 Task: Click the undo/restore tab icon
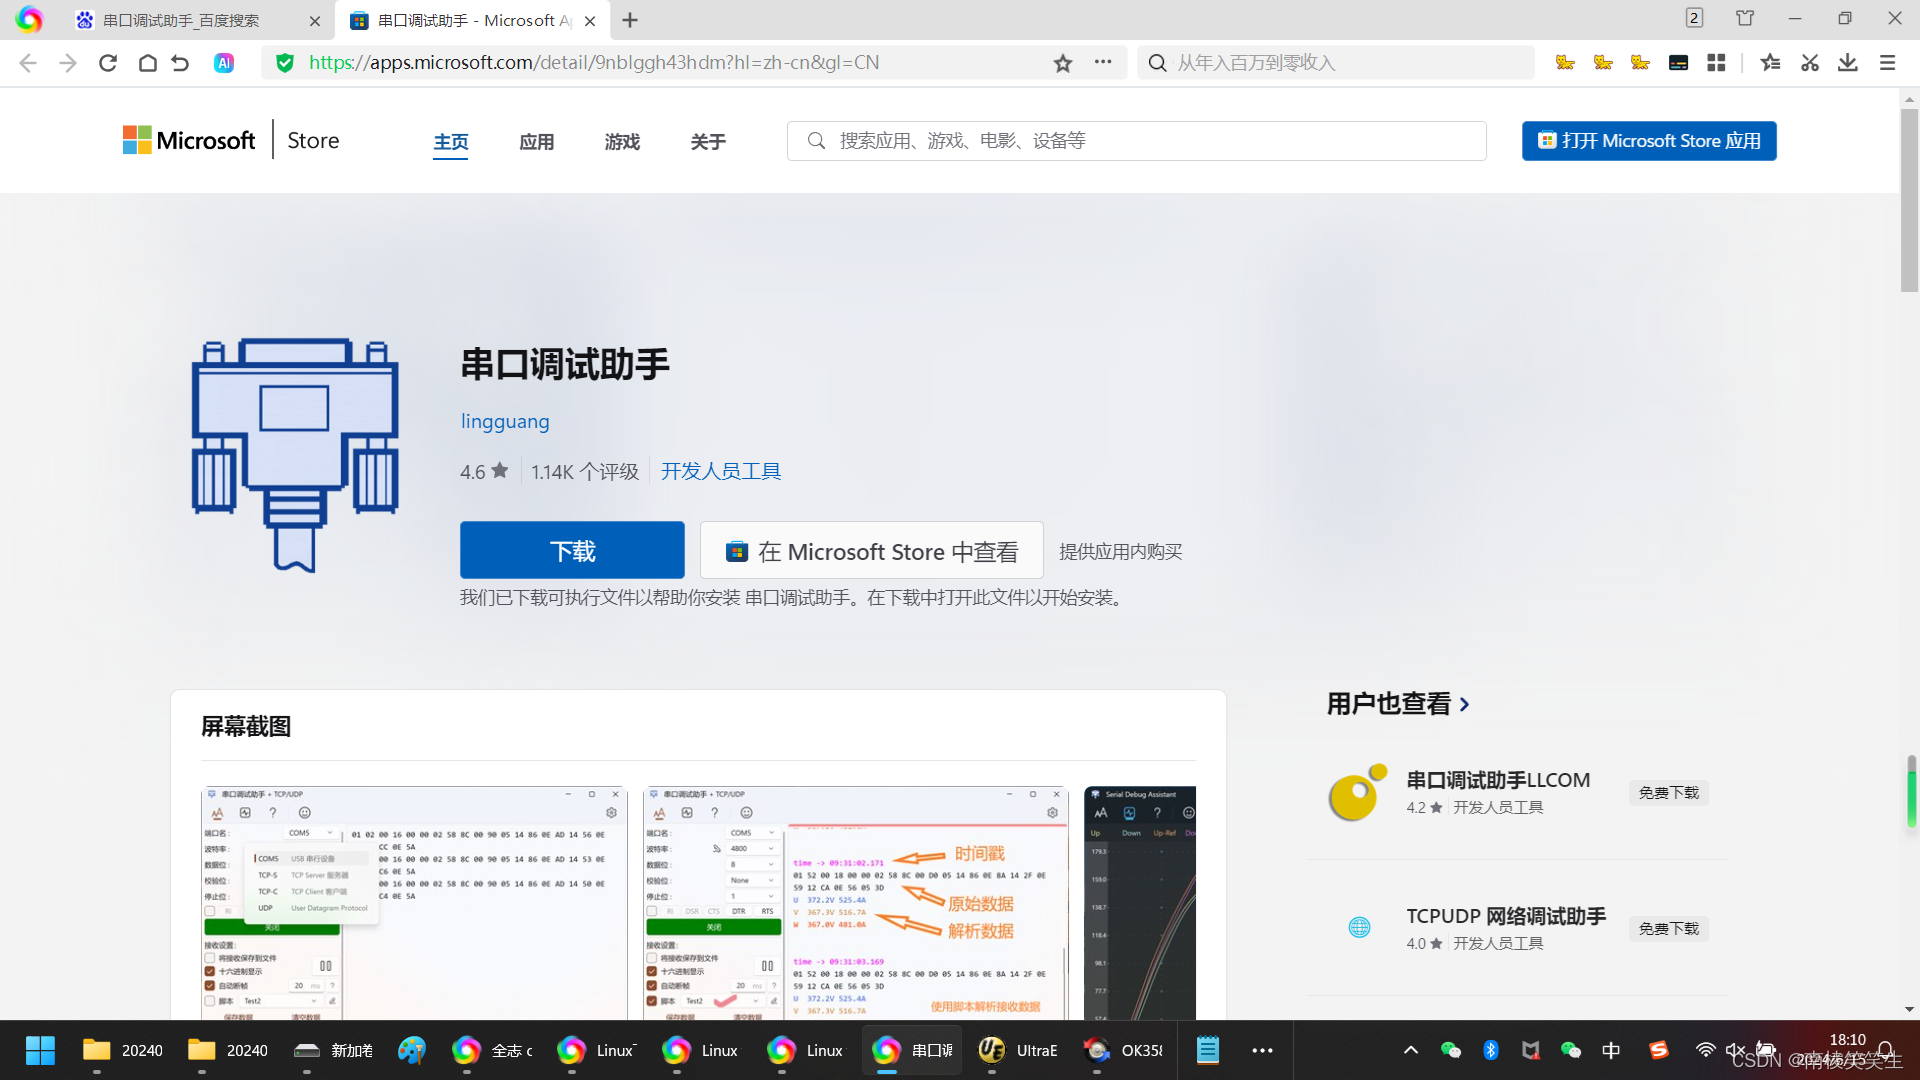tap(180, 63)
